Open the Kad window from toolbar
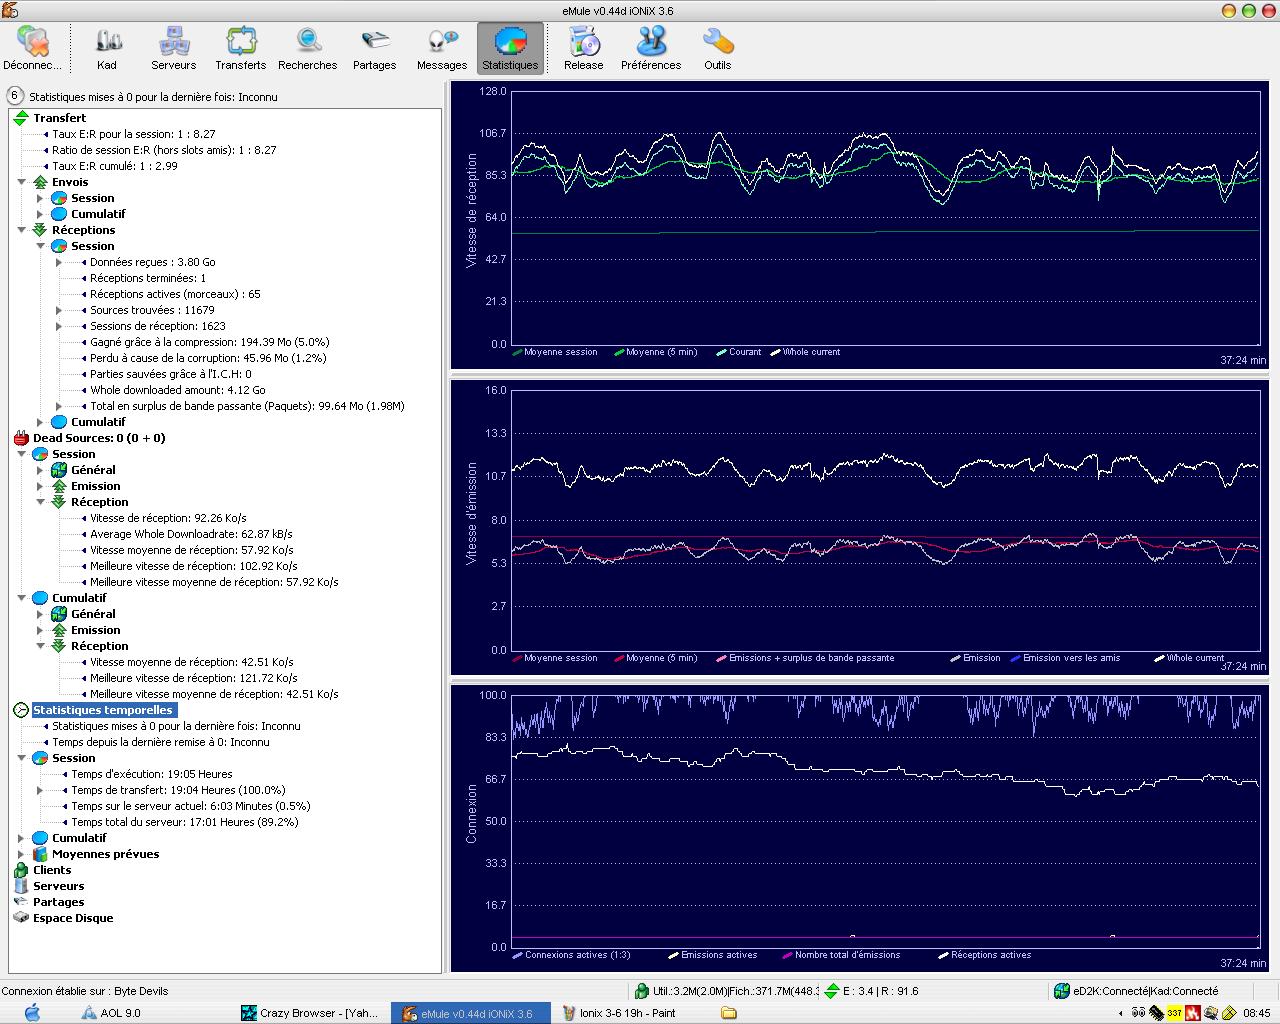1280x1024 pixels. click(107, 48)
